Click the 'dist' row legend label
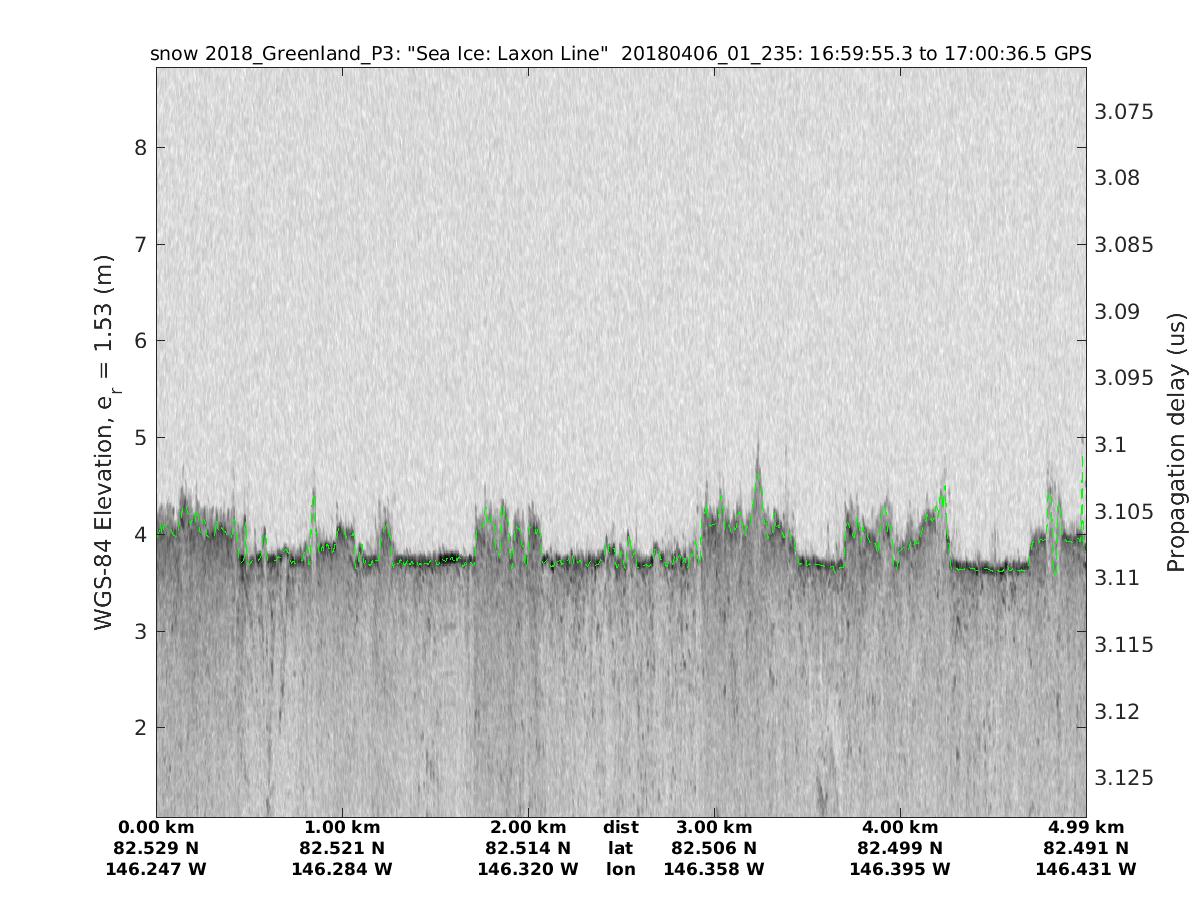This screenshot has height=900, width=1200. pyautogui.click(x=620, y=828)
